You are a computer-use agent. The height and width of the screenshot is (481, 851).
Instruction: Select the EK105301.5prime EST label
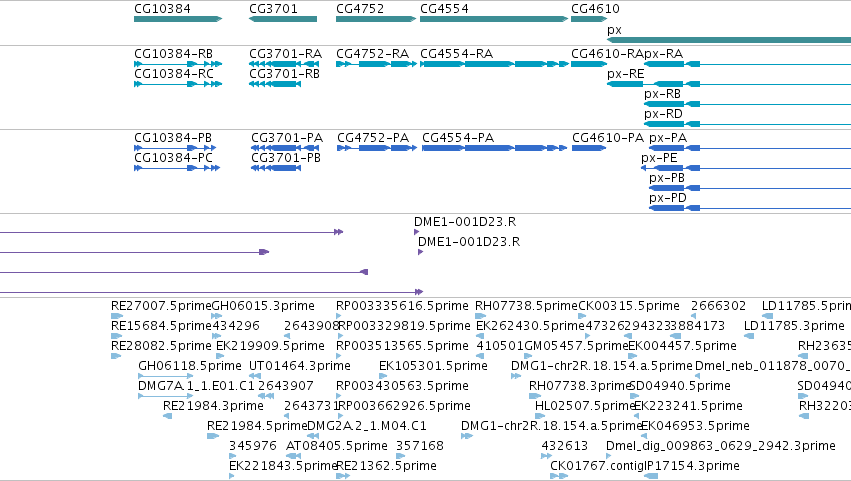433,366
